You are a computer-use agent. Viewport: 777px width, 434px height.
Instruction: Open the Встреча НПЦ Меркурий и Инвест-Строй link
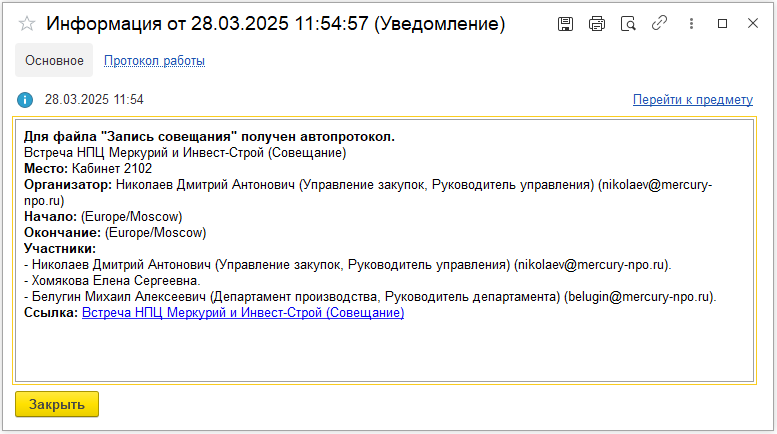pos(243,313)
